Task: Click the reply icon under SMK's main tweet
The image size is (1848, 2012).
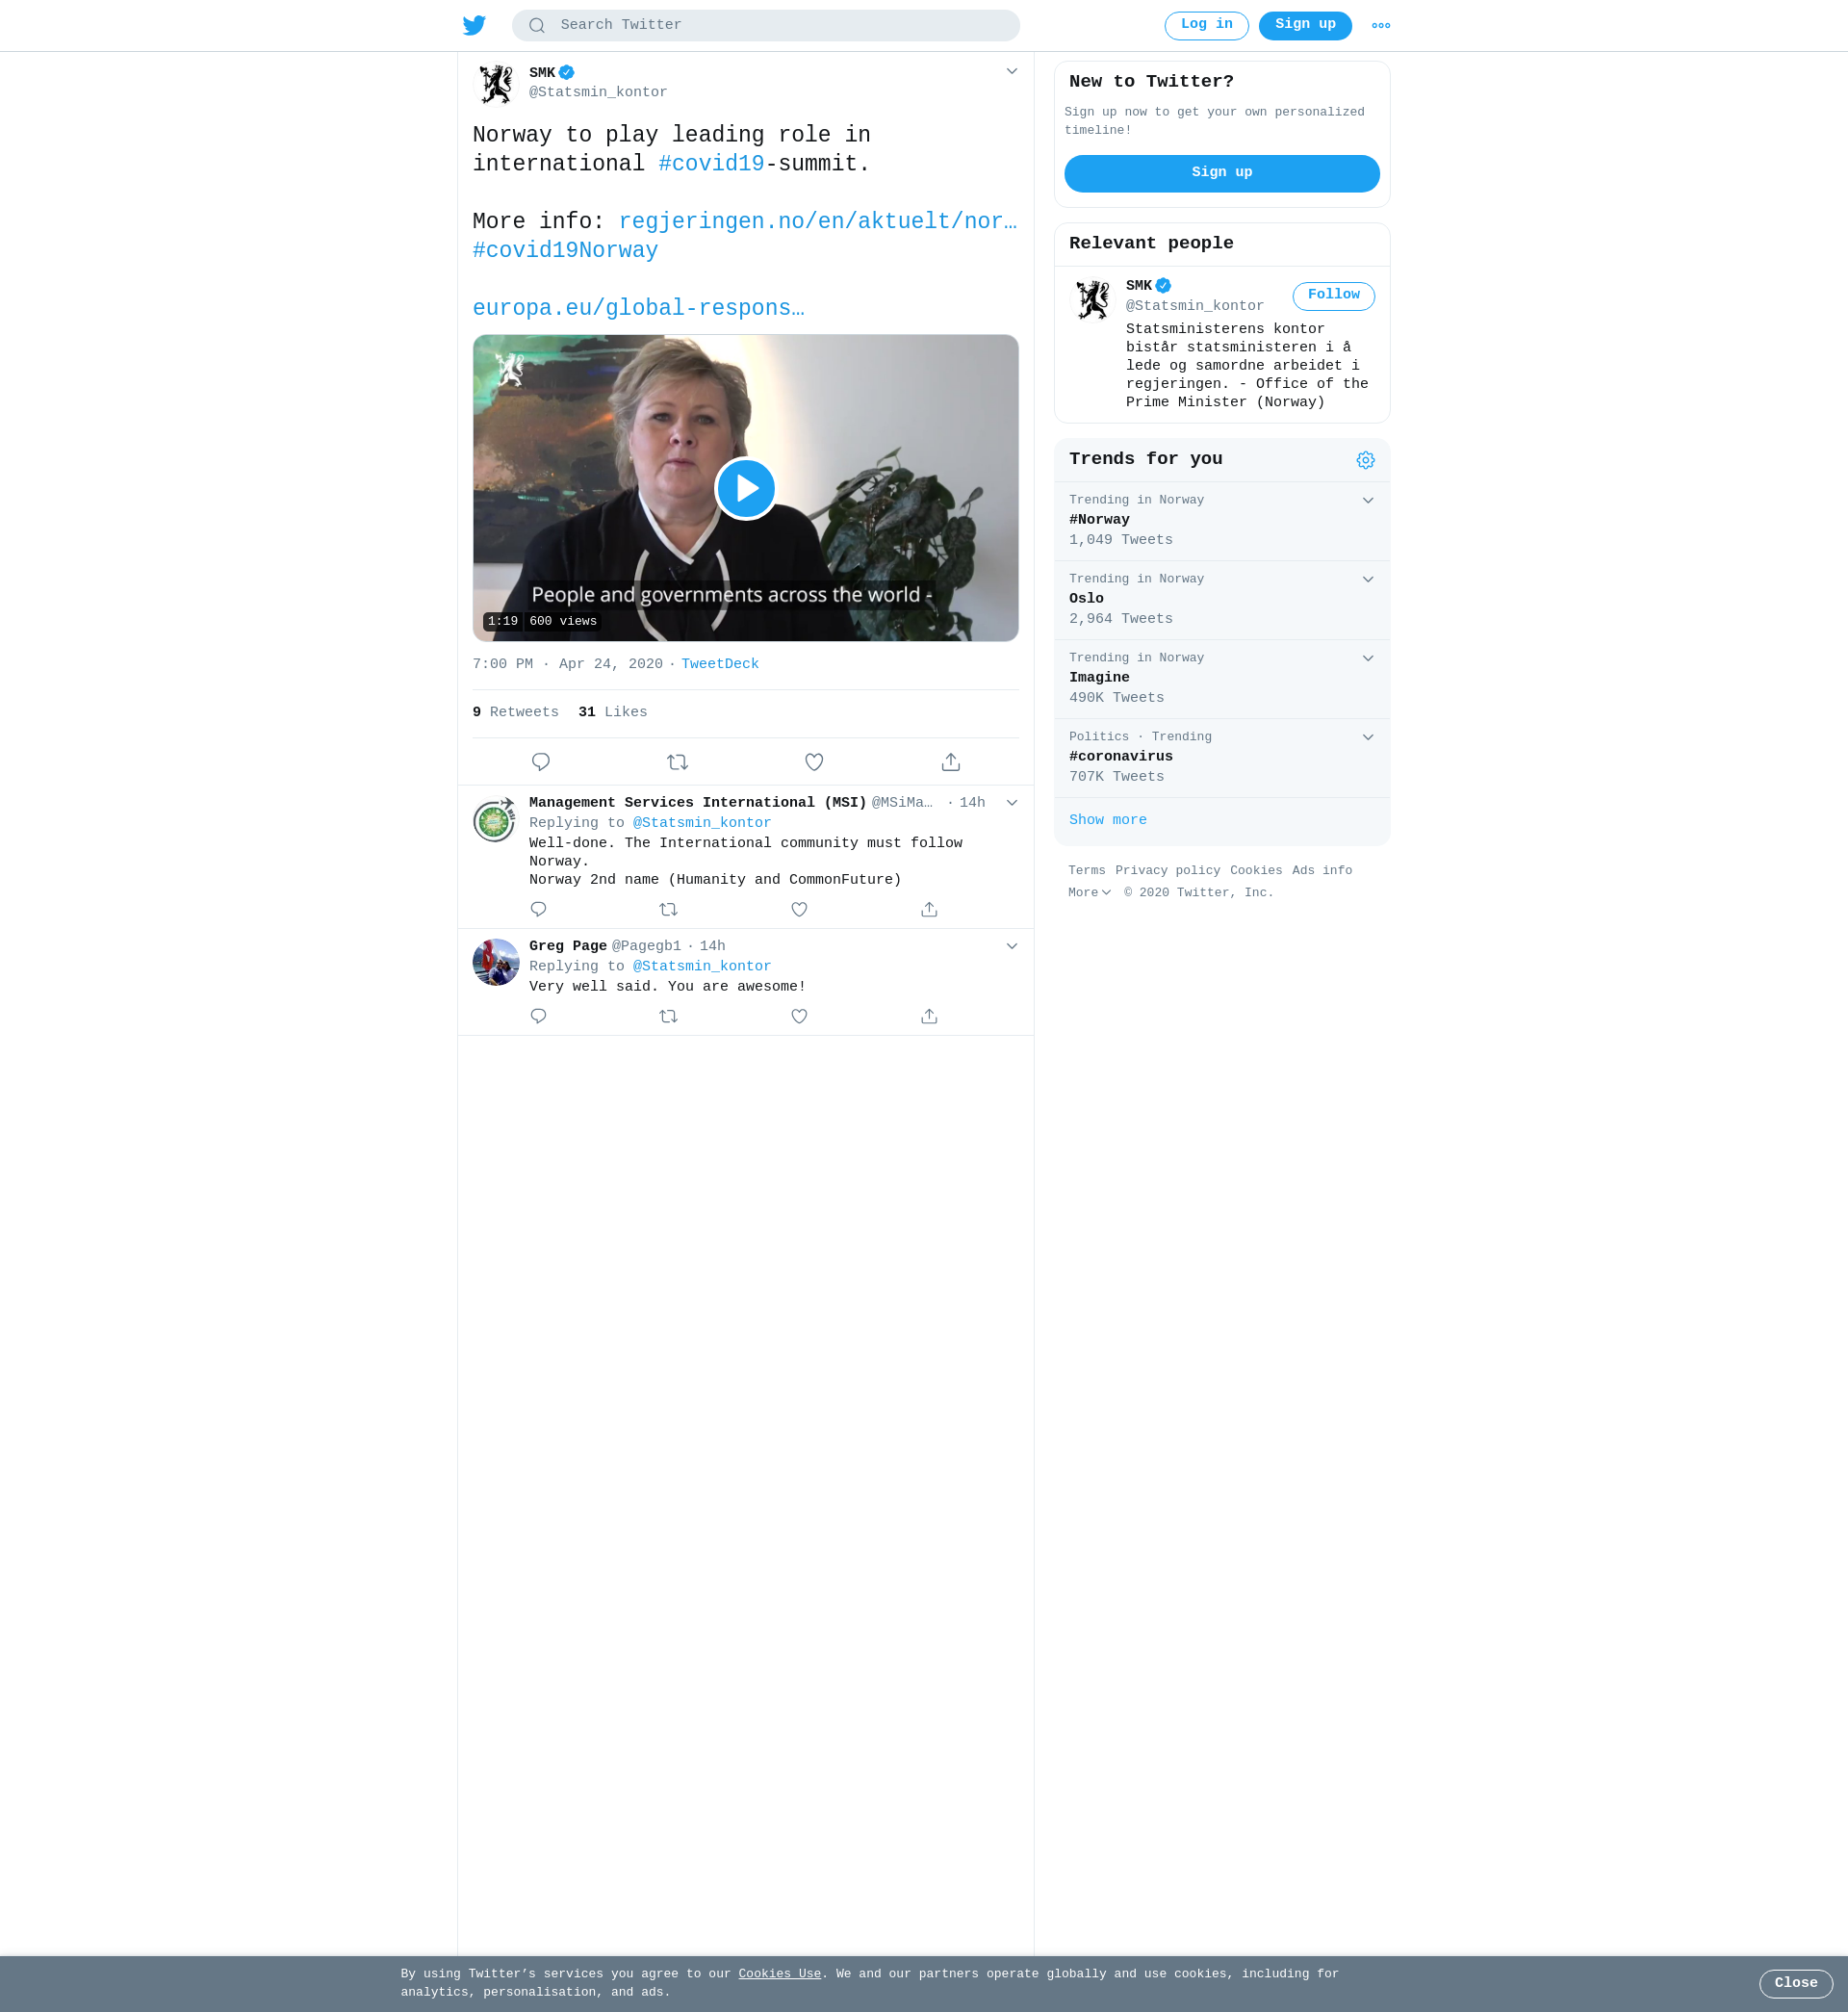Action: coord(541,762)
